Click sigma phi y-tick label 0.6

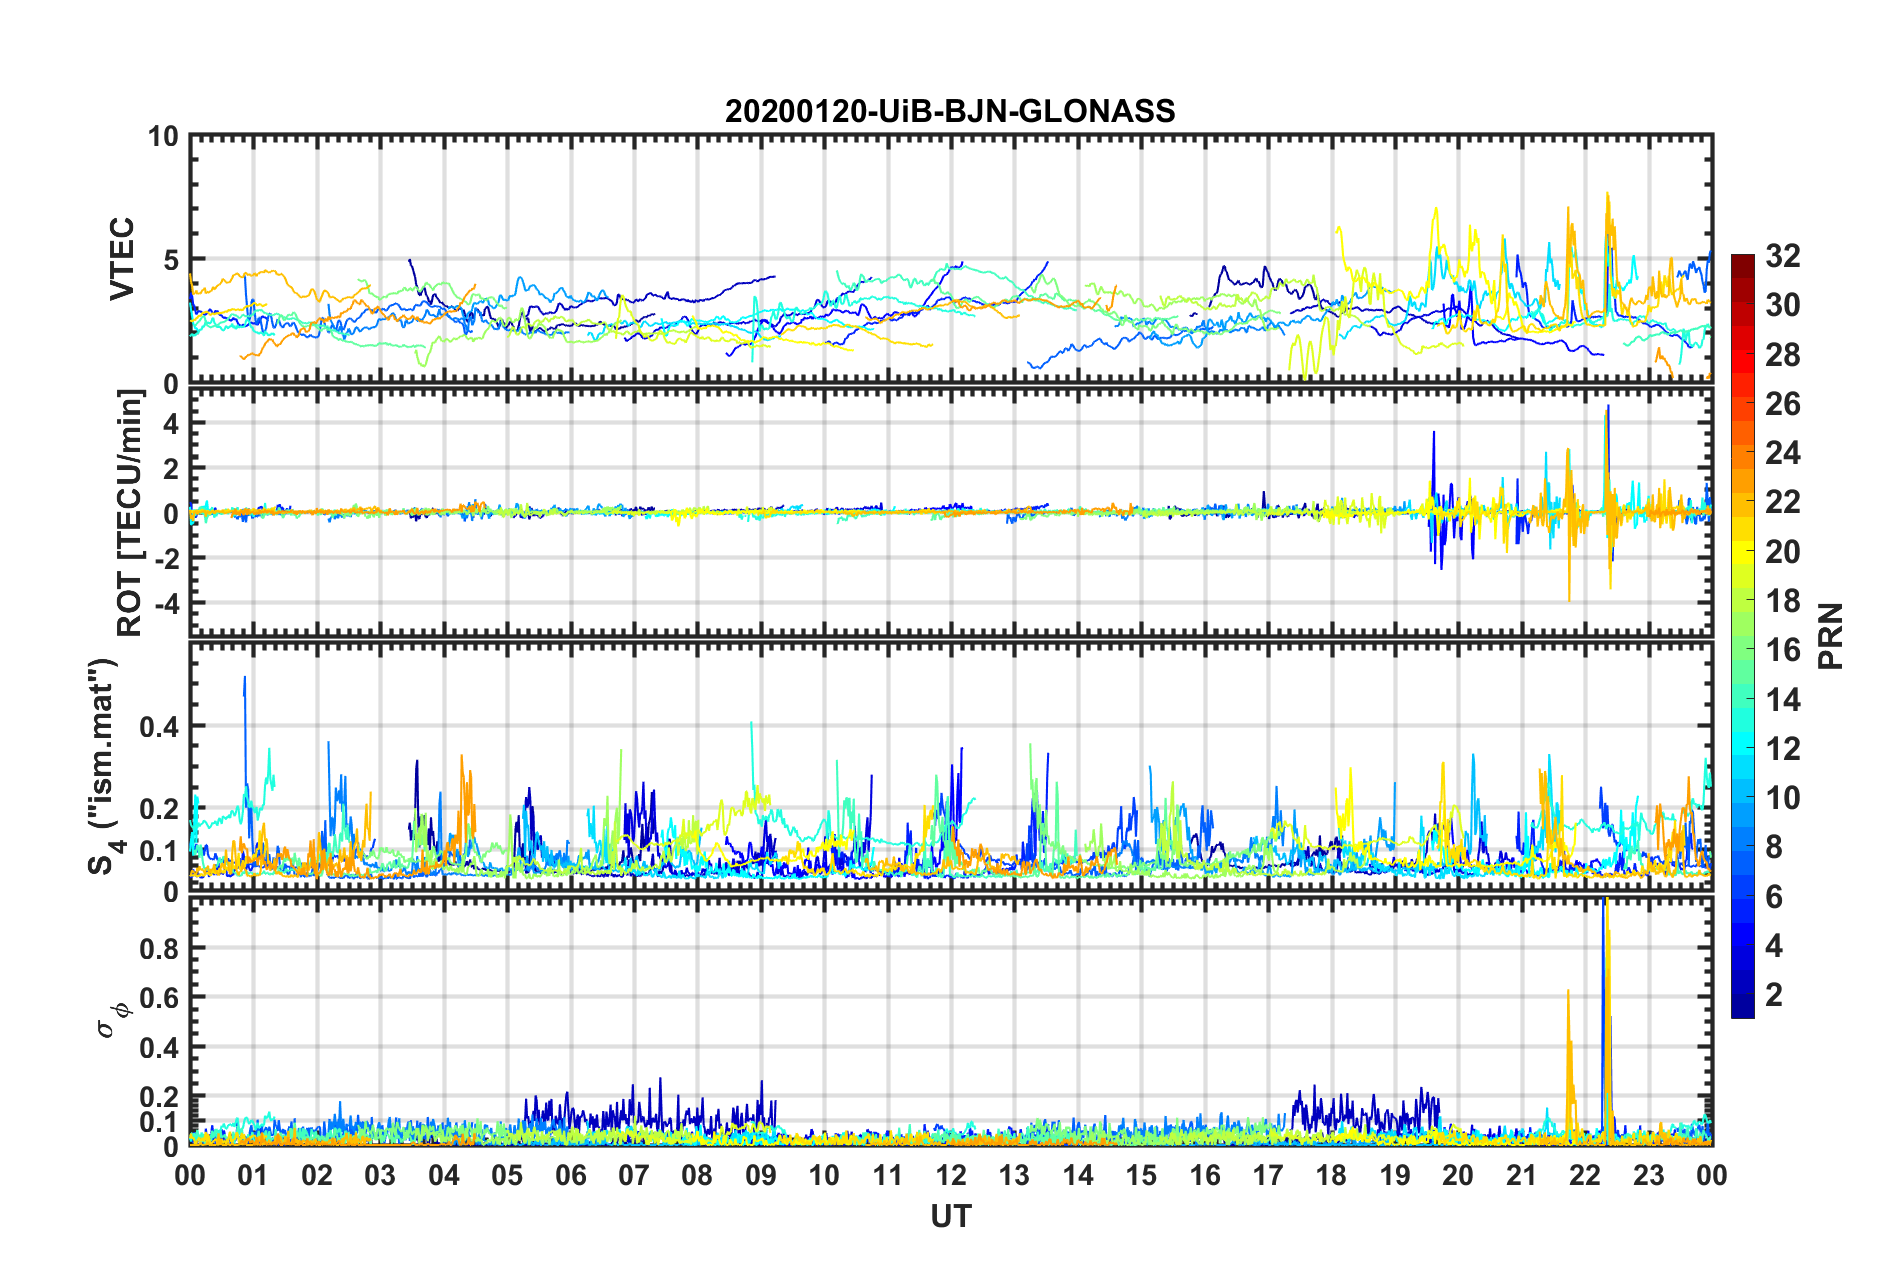[x=159, y=998]
